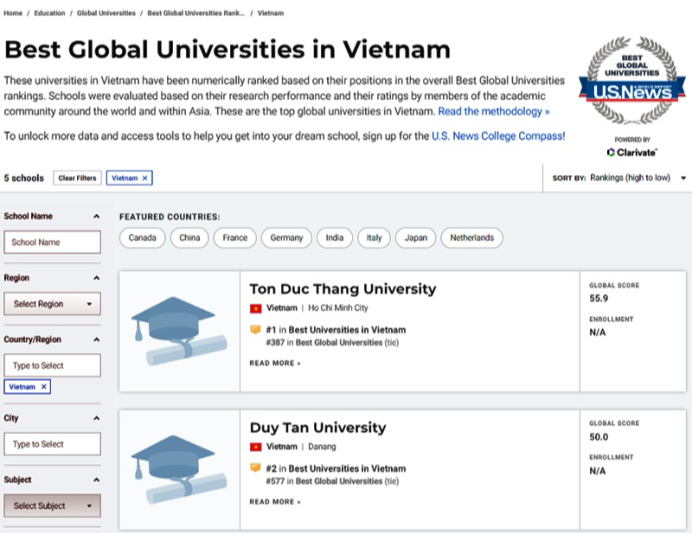The width and height of the screenshot is (692, 533).
Task: Open the Select Region dropdown
Action: click(52, 304)
